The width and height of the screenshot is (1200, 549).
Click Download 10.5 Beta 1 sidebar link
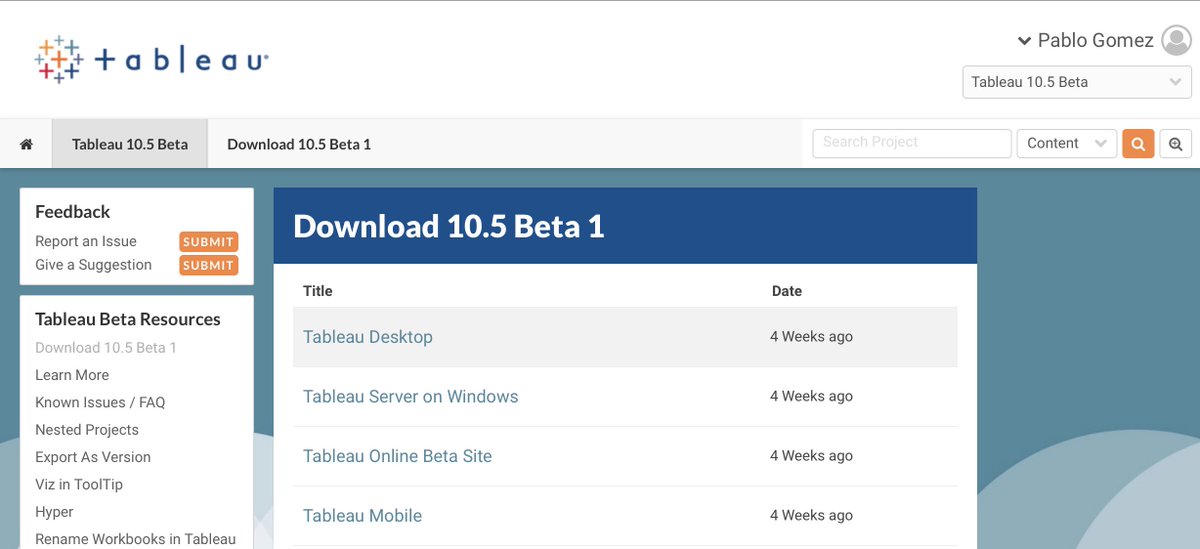coord(106,348)
